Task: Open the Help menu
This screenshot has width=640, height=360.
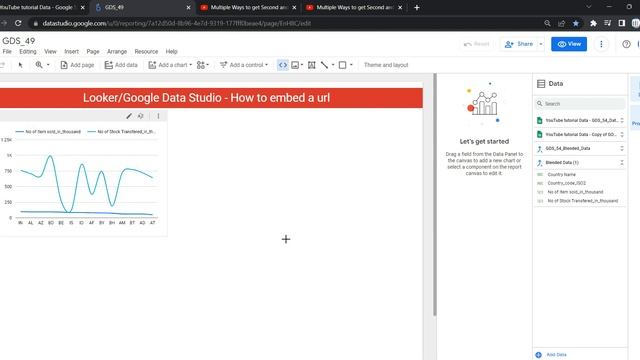Action: click(171, 51)
